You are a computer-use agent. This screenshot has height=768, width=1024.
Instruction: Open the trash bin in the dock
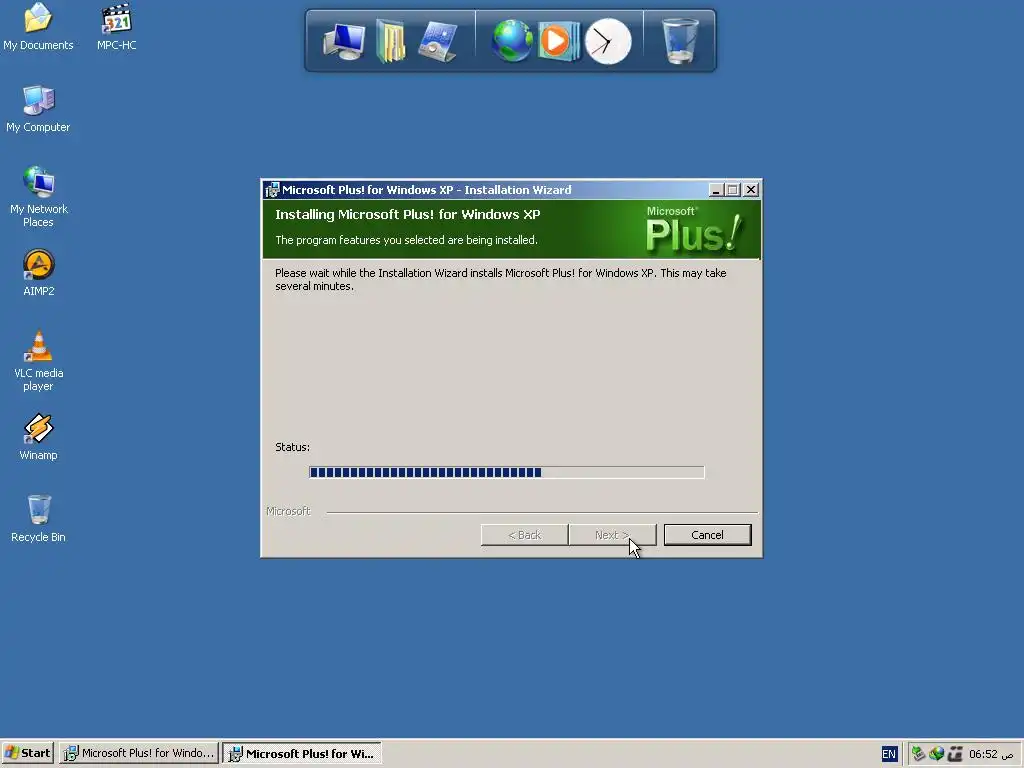click(680, 41)
